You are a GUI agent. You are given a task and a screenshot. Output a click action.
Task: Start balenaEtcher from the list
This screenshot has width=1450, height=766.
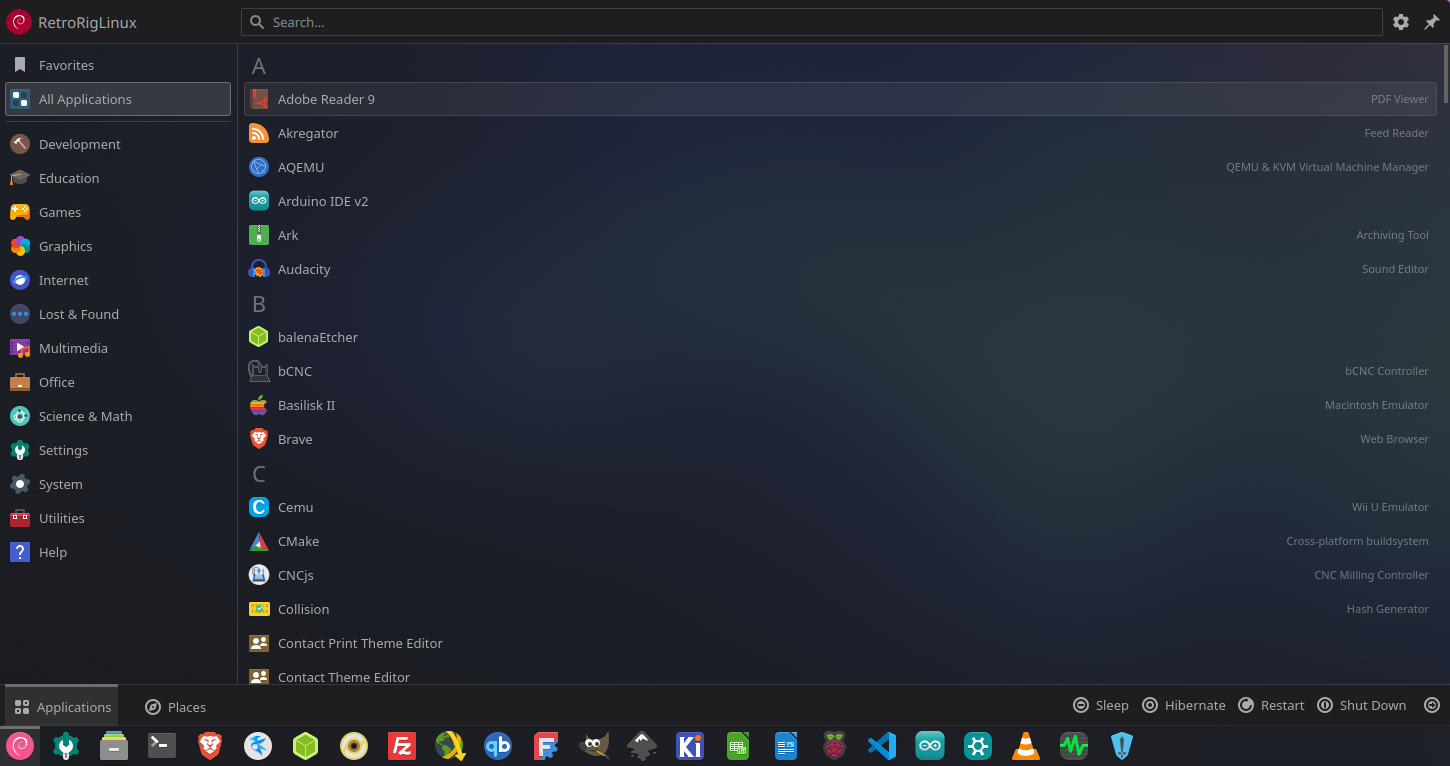click(x=317, y=337)
